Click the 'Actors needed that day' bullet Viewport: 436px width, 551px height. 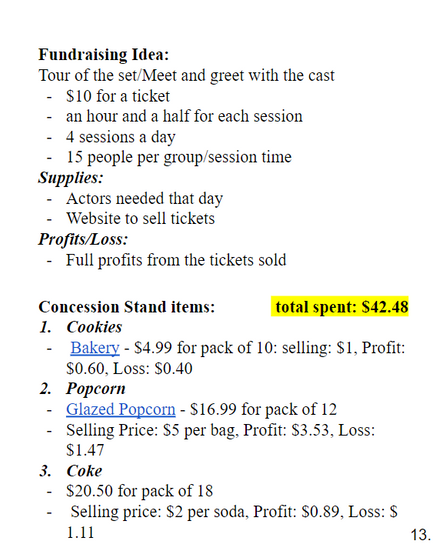[x=144, y=199]
